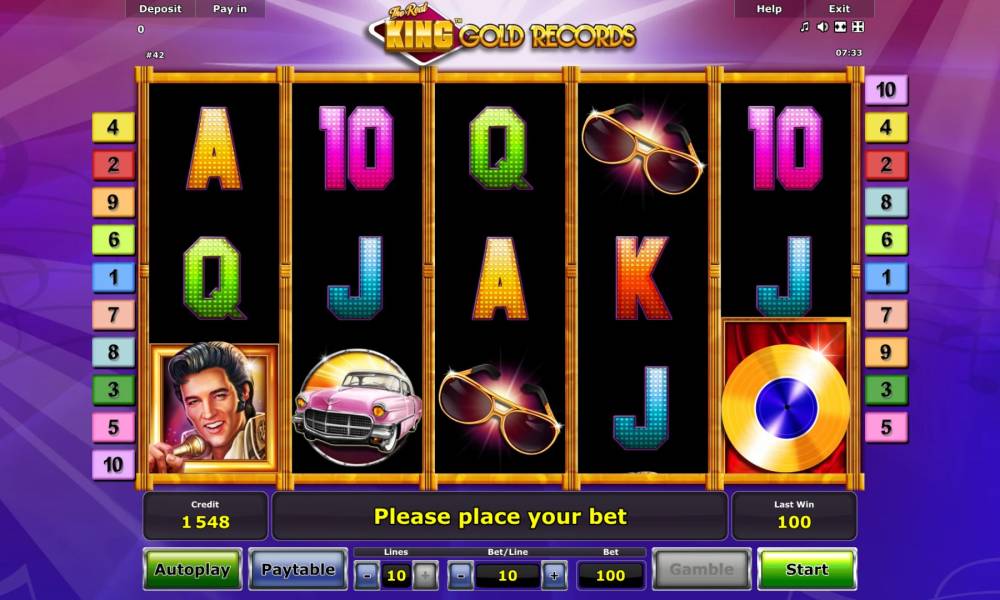Open the Paytable

pos(298,569)
